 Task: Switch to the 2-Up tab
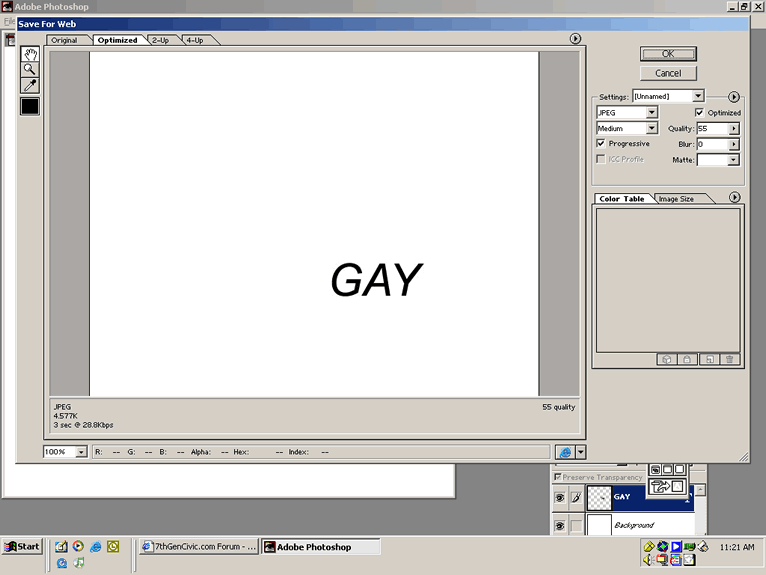click(x=161, y=40)
